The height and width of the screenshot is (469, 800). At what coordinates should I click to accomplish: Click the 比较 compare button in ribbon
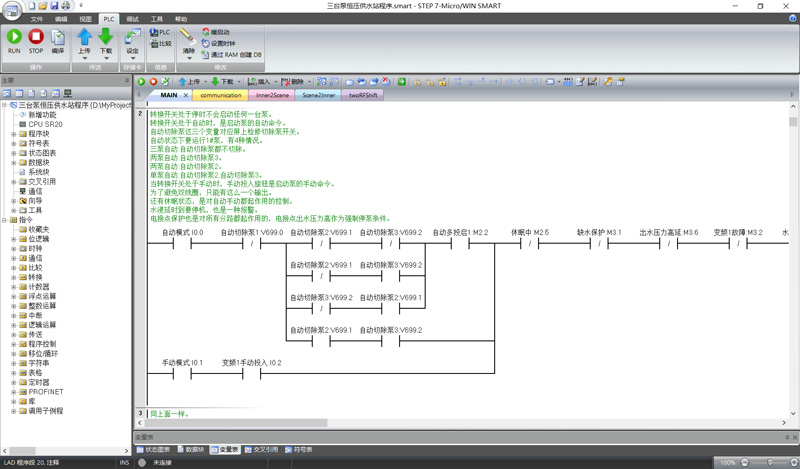coord(160,43)
